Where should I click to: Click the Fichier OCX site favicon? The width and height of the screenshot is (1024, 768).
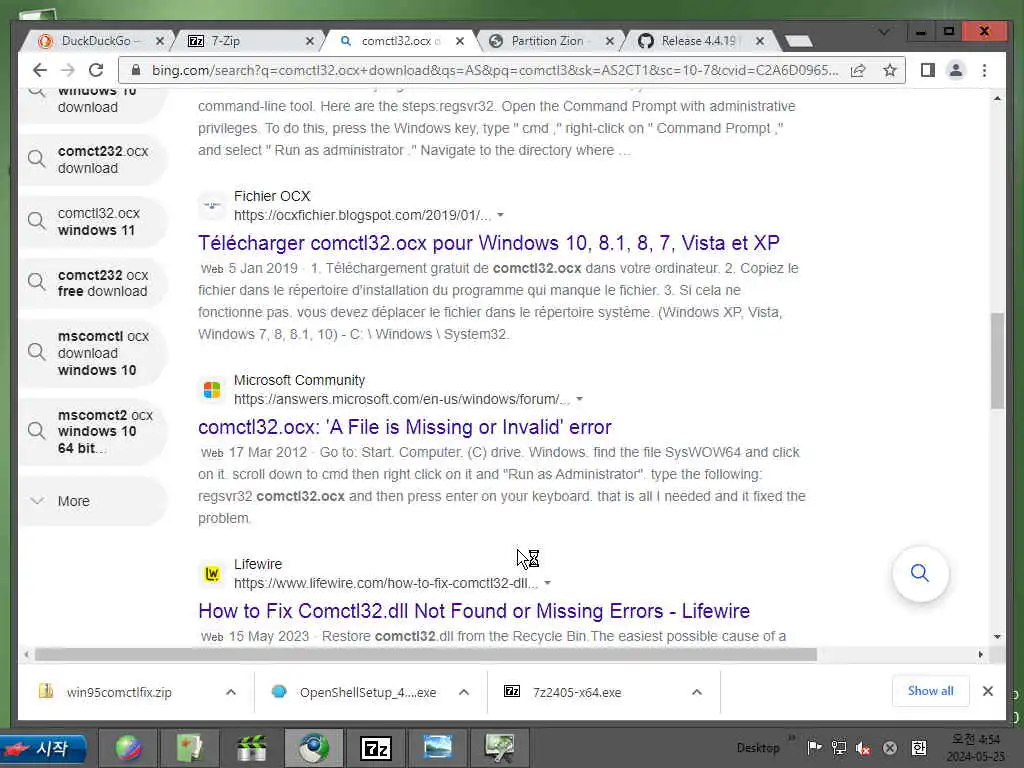click(x=212, y=206)
